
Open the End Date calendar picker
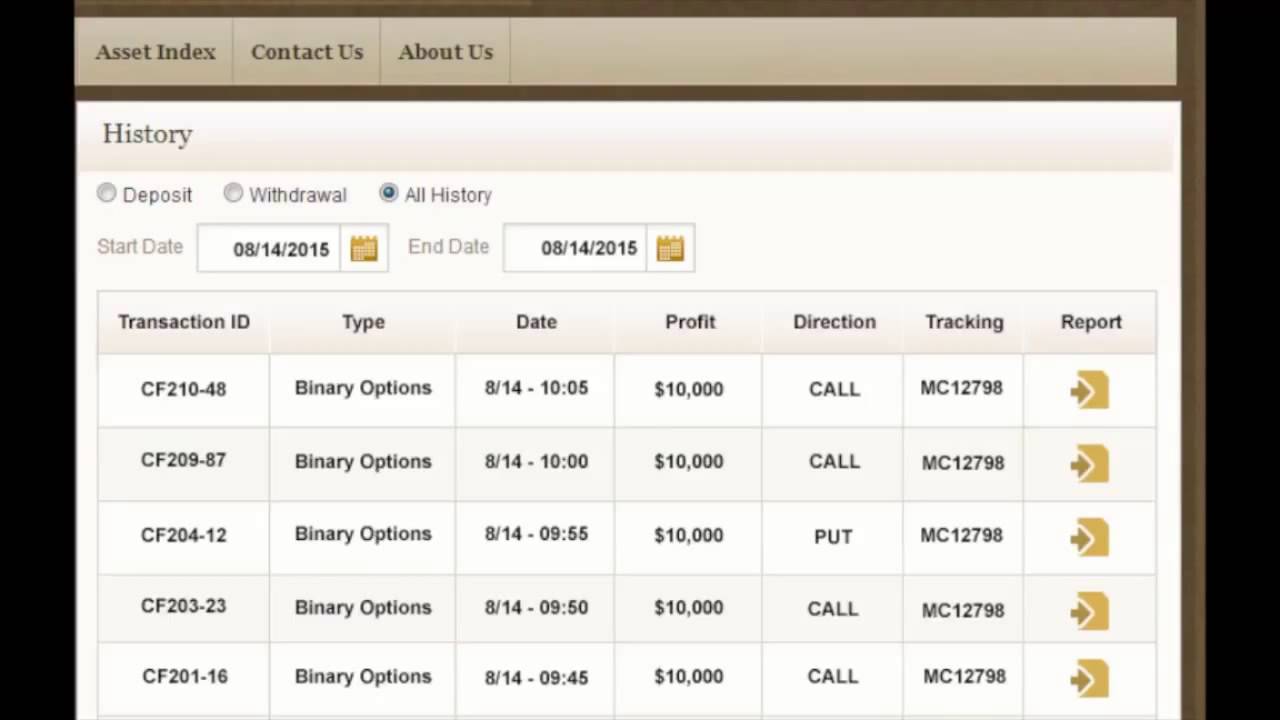[670, 248]
